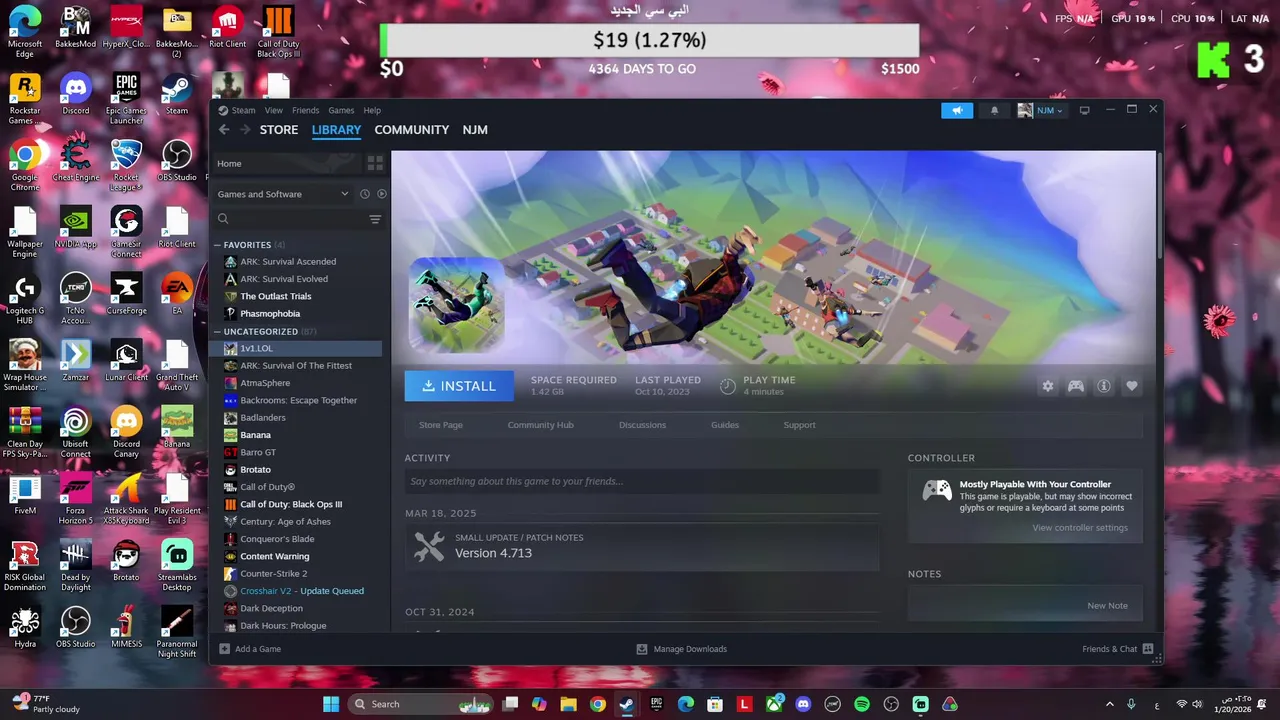The image size is (1280, 720).
Task: Open library advanced filter options icon
Action: 375,219
